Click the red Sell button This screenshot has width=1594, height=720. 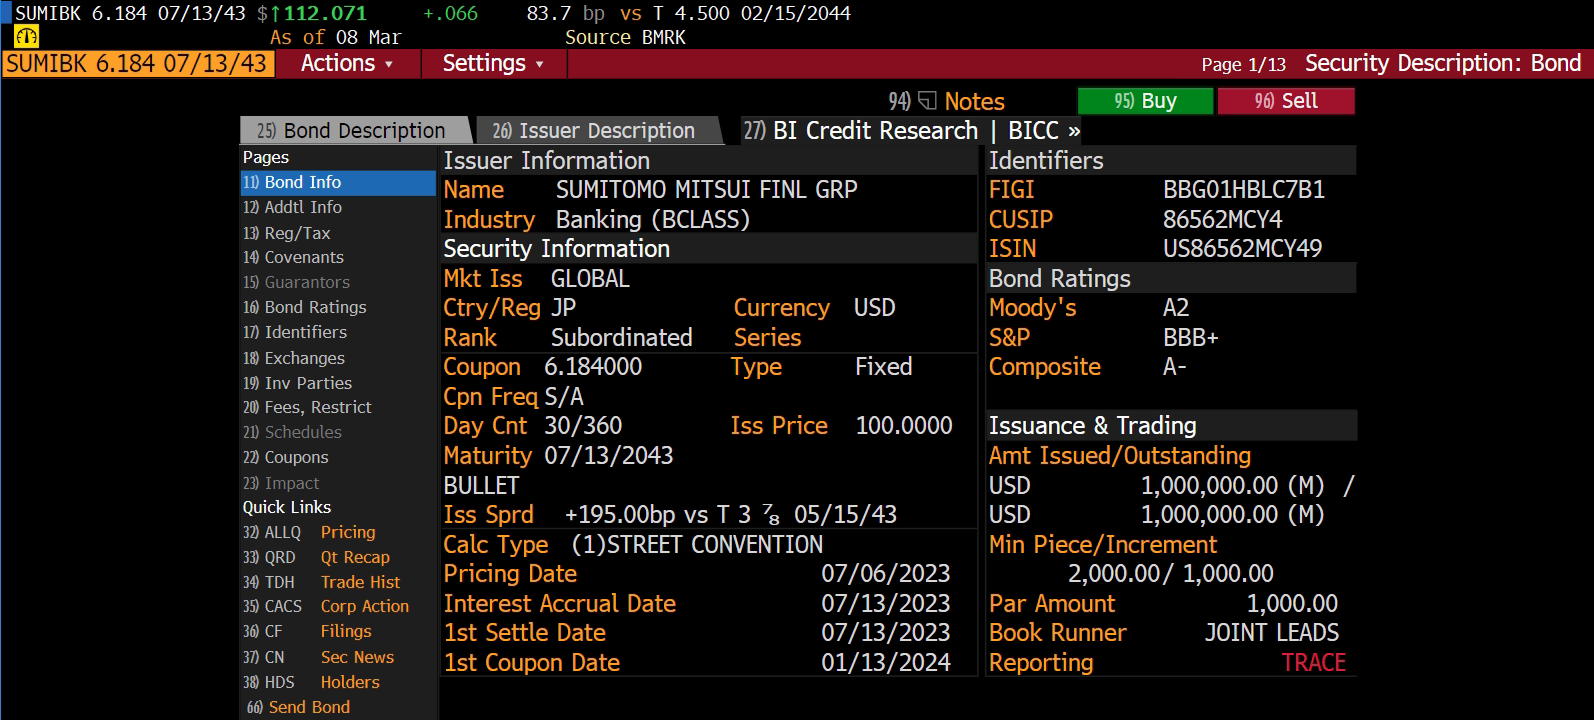1286,101
